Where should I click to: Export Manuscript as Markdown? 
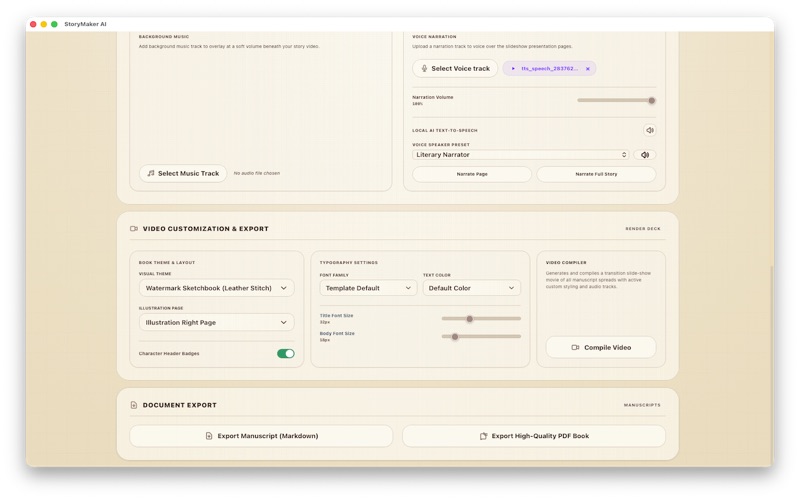point(261,436)
